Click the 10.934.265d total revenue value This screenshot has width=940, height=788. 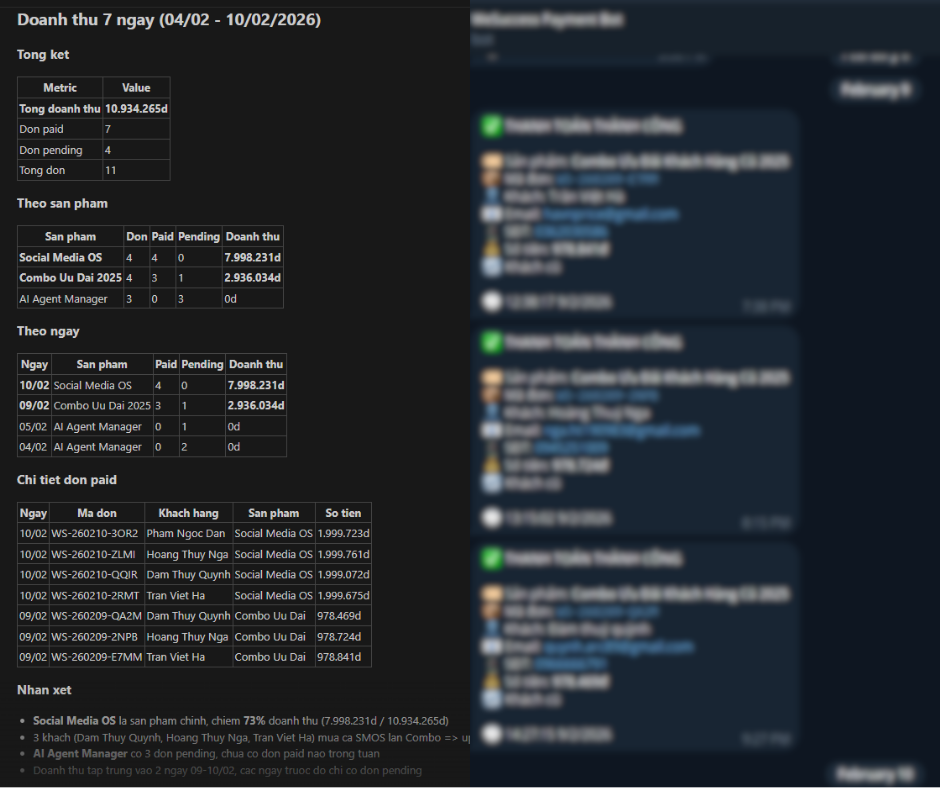point(136,109)
